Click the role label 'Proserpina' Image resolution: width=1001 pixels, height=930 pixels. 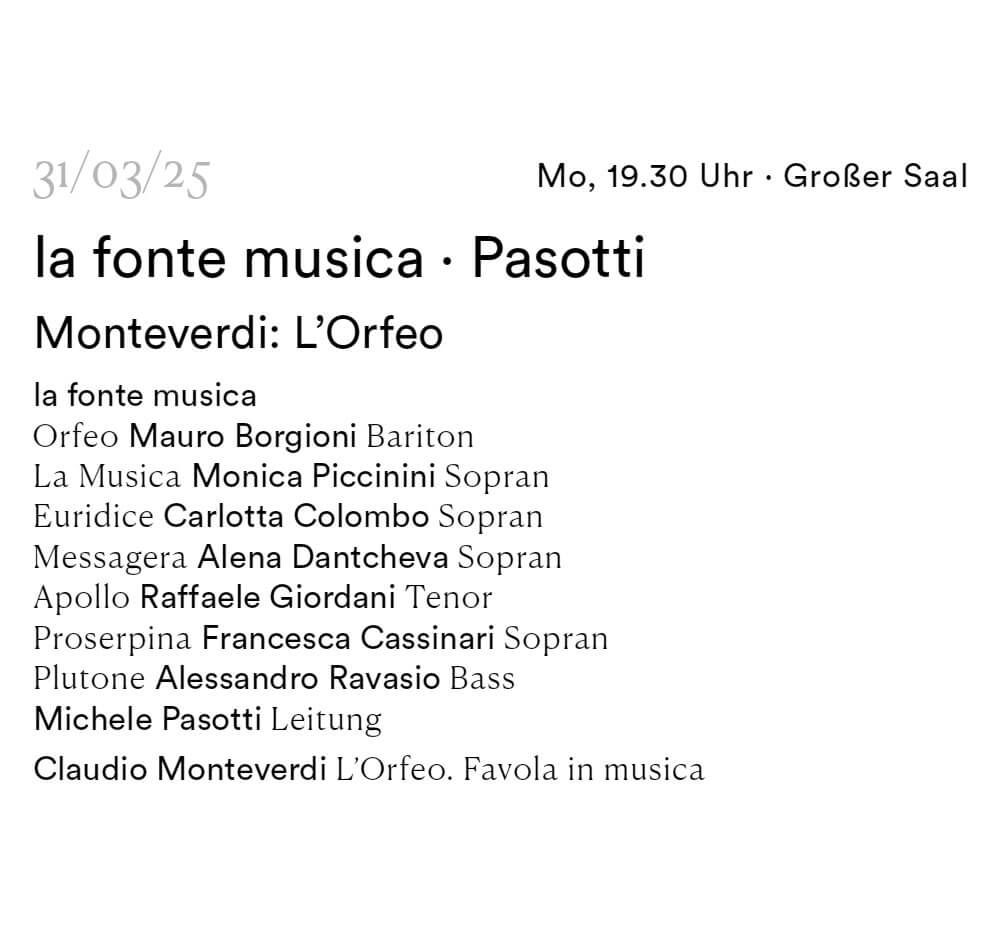click(112, 639)
